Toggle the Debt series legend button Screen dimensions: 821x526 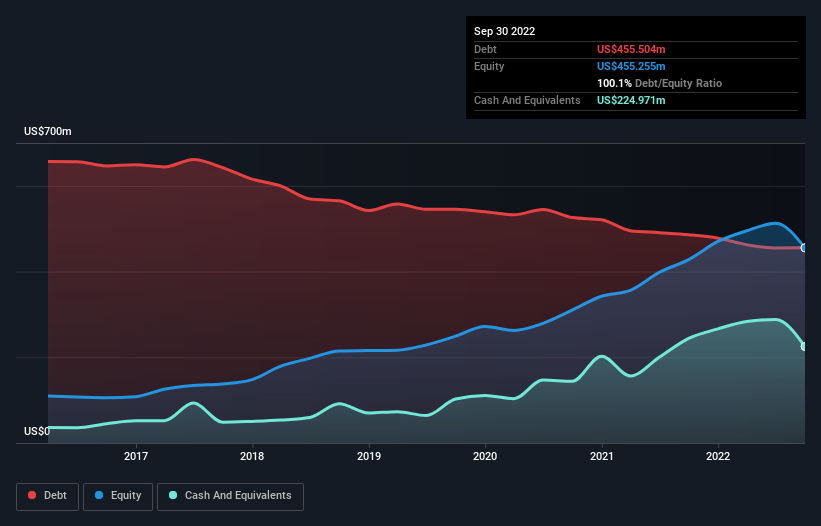(48, 496)
